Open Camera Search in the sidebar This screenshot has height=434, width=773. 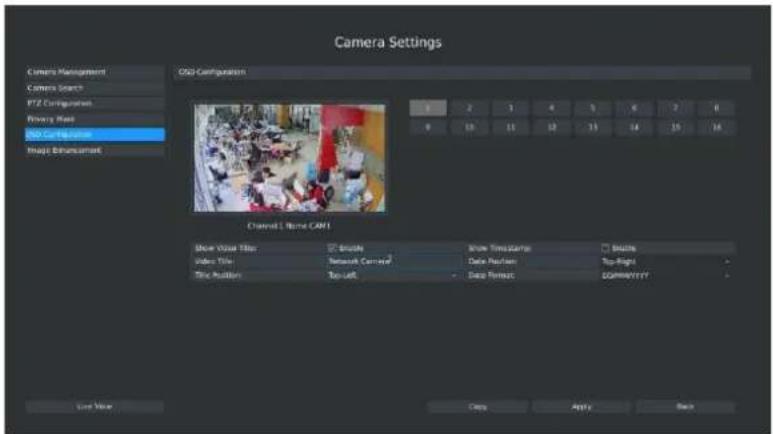[x=95, y=88]
